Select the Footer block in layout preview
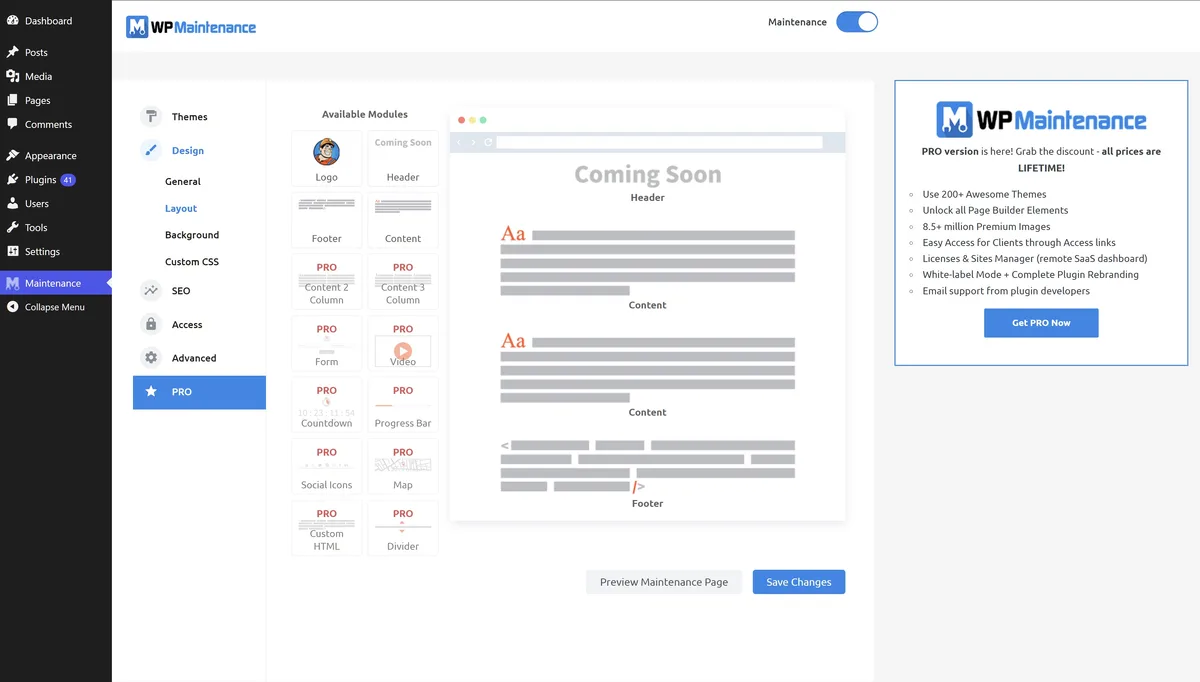This screenshot has height=682, width=1200. [x=647, y=473]
